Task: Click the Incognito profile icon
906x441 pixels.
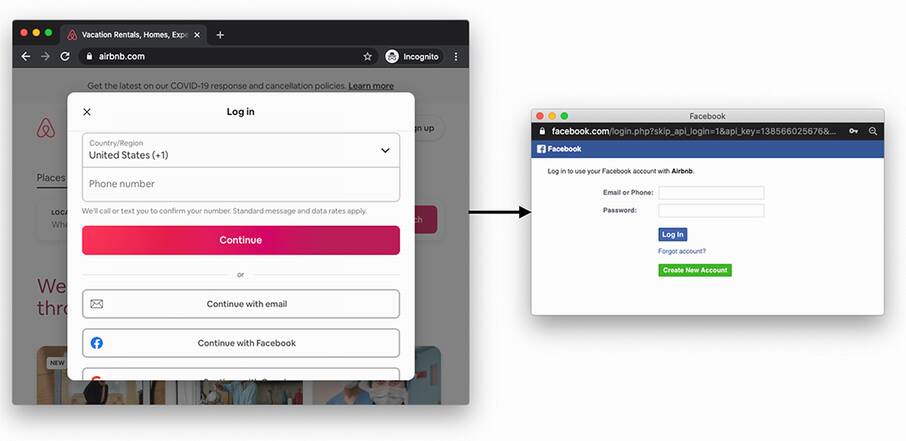Action: click(392, 57)
